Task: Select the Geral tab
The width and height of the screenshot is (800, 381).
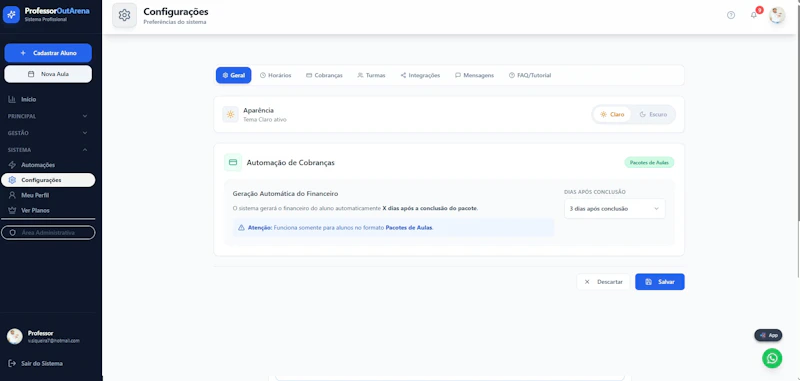Action: (233, 75)
